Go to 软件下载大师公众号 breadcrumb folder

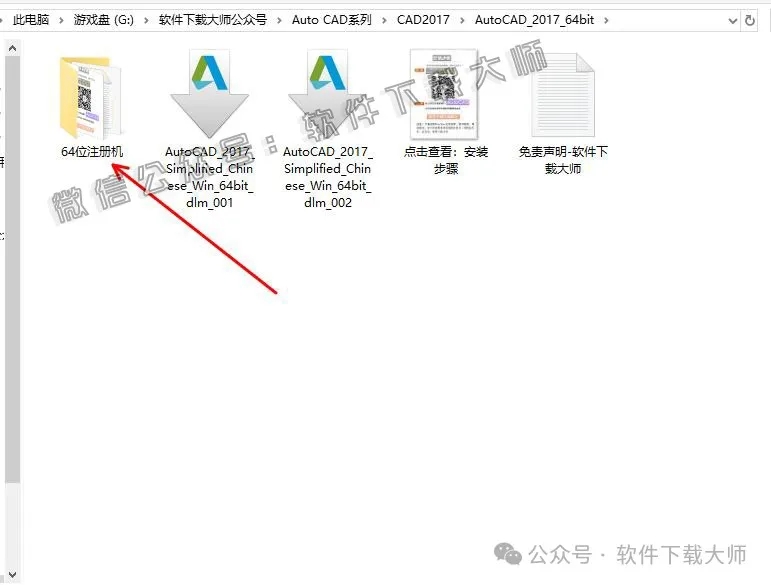(212, 20)
